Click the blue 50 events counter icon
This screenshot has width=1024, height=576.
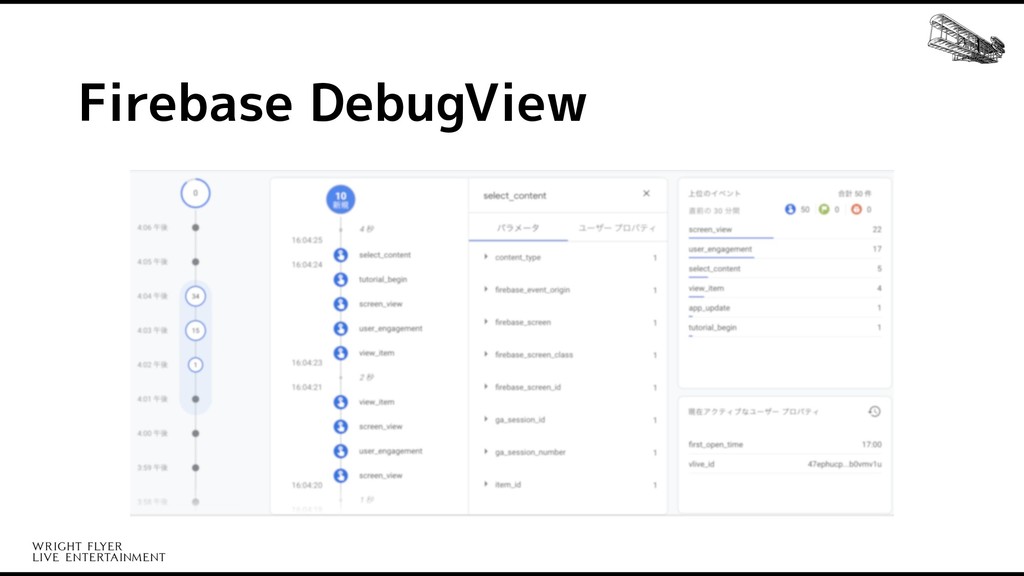[790, 210]
